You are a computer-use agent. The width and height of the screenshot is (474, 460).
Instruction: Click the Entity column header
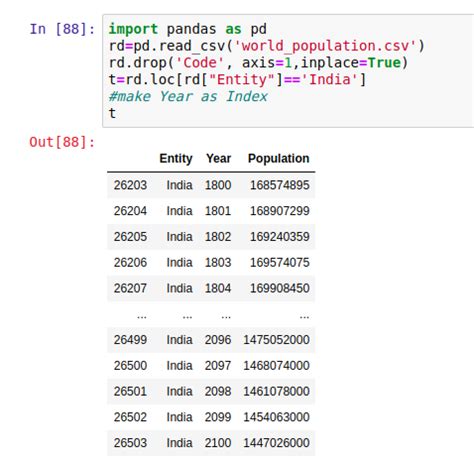coord(176,158)
